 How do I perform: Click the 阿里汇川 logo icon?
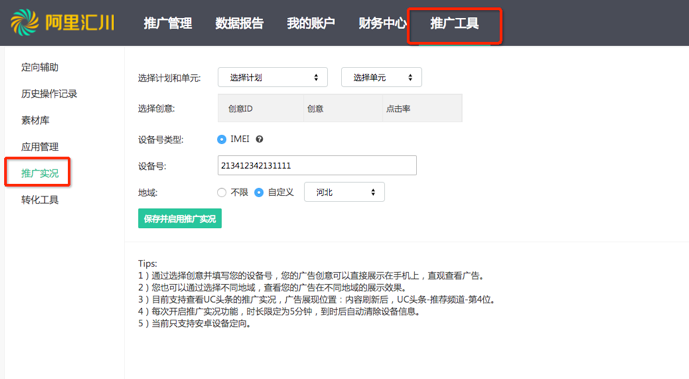tap(25, 22)
